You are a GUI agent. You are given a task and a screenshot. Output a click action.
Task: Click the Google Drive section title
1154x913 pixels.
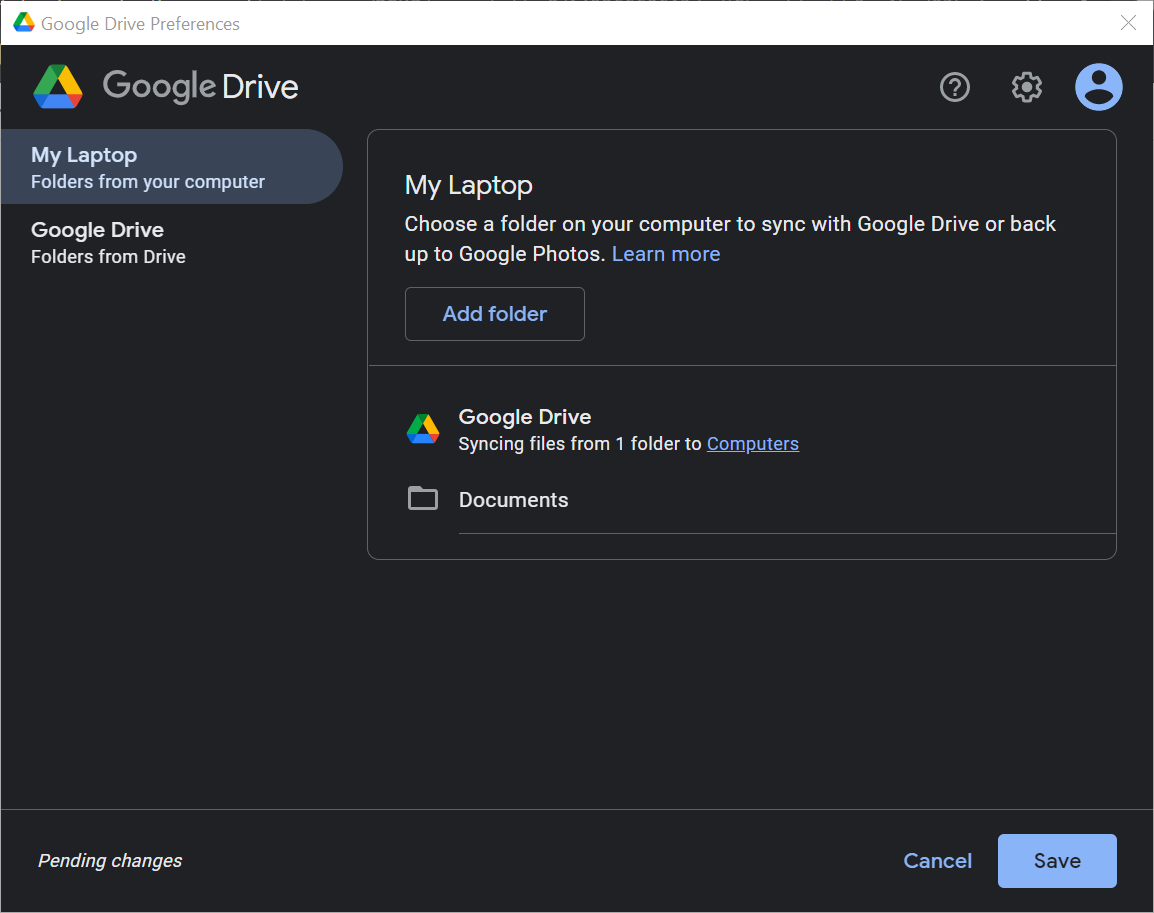point(525,416)
